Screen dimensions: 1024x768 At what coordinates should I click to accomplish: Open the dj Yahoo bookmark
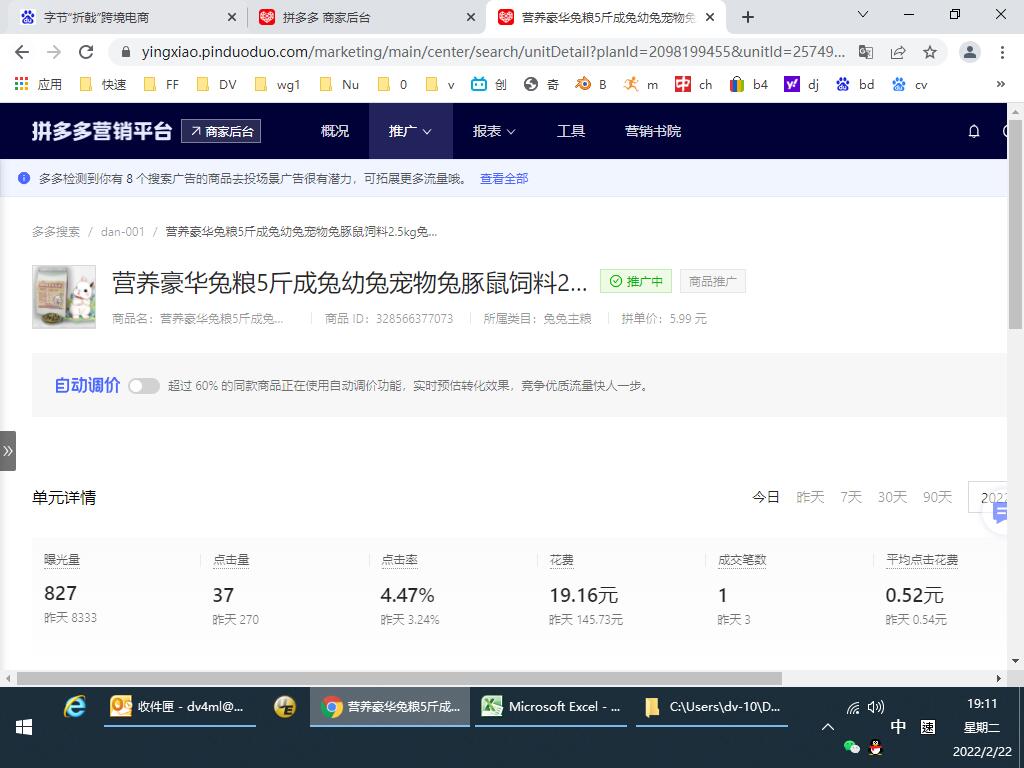801,84
